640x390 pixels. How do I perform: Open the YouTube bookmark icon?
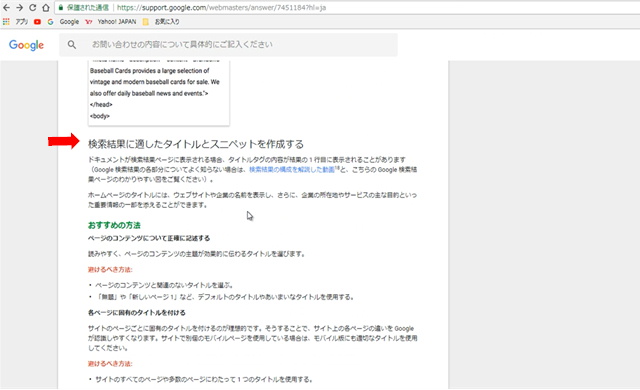click(37, 22)
